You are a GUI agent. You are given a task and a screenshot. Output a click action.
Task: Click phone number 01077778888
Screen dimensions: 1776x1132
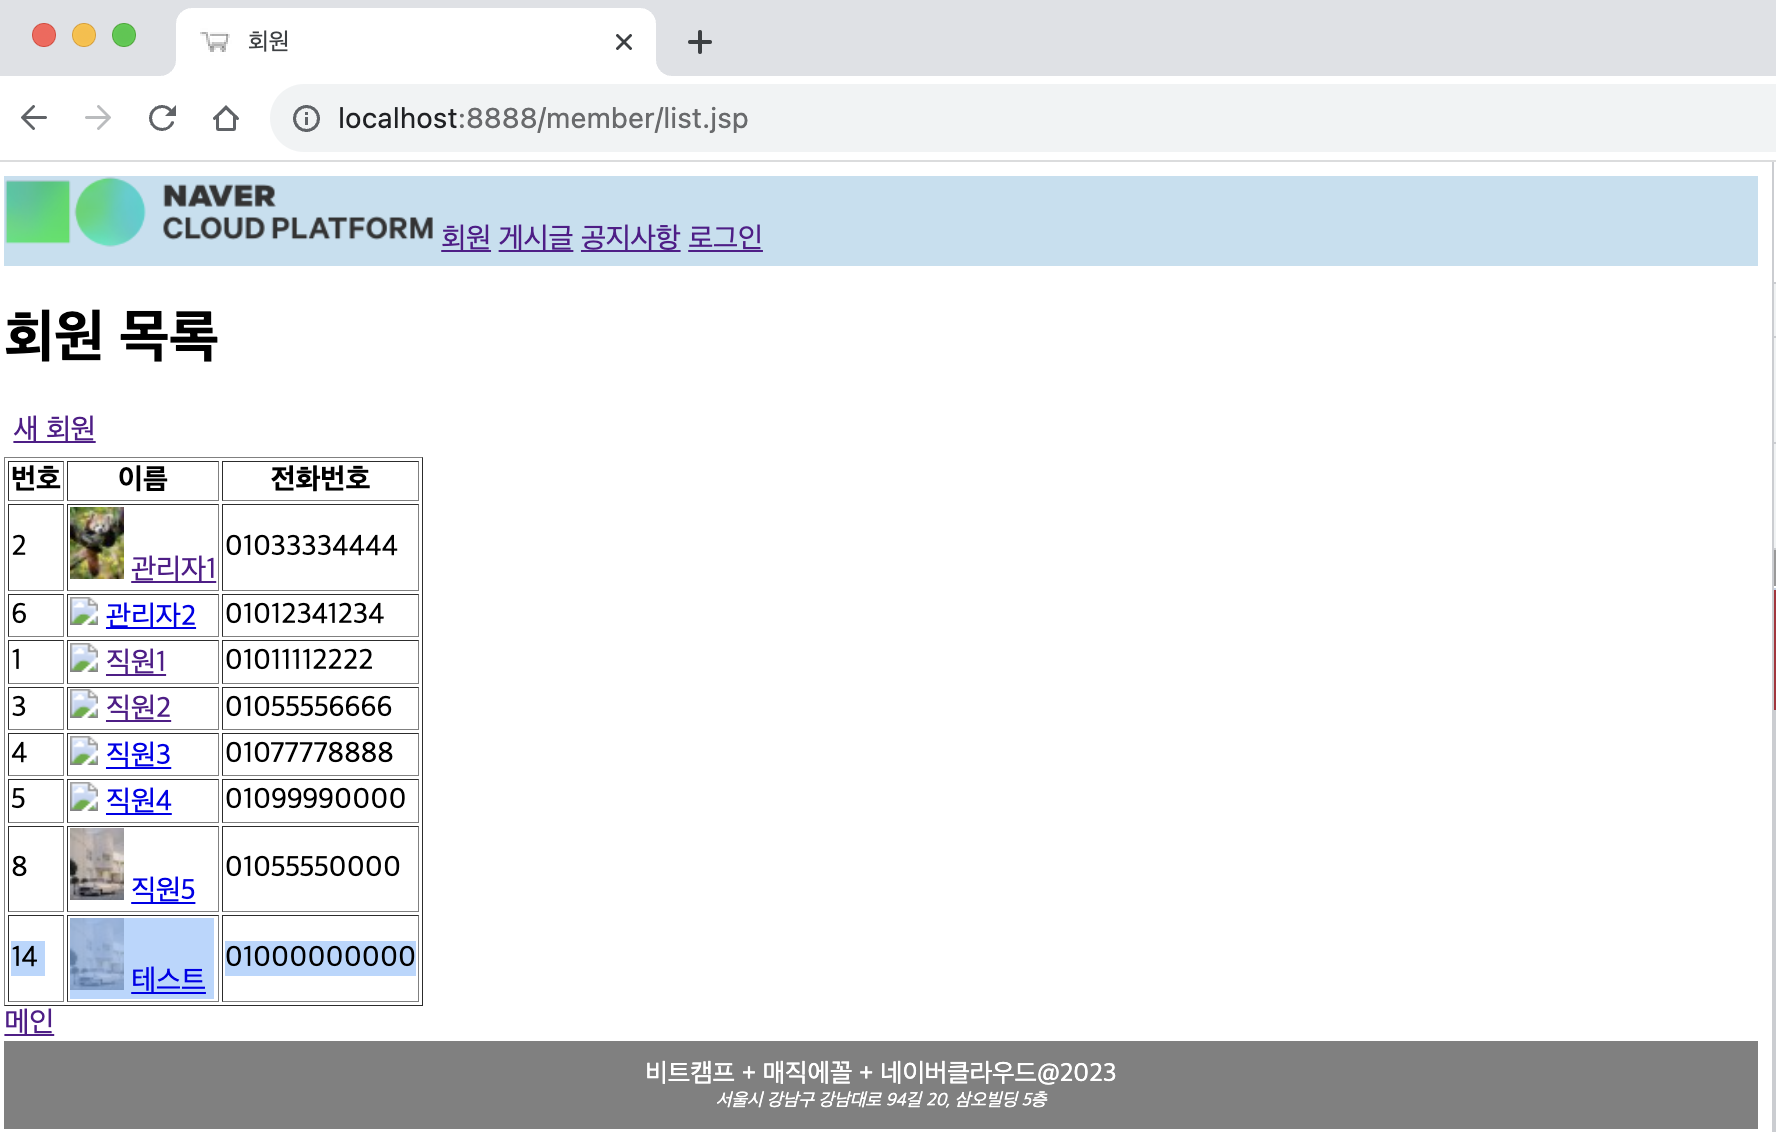tap(309, 752)
